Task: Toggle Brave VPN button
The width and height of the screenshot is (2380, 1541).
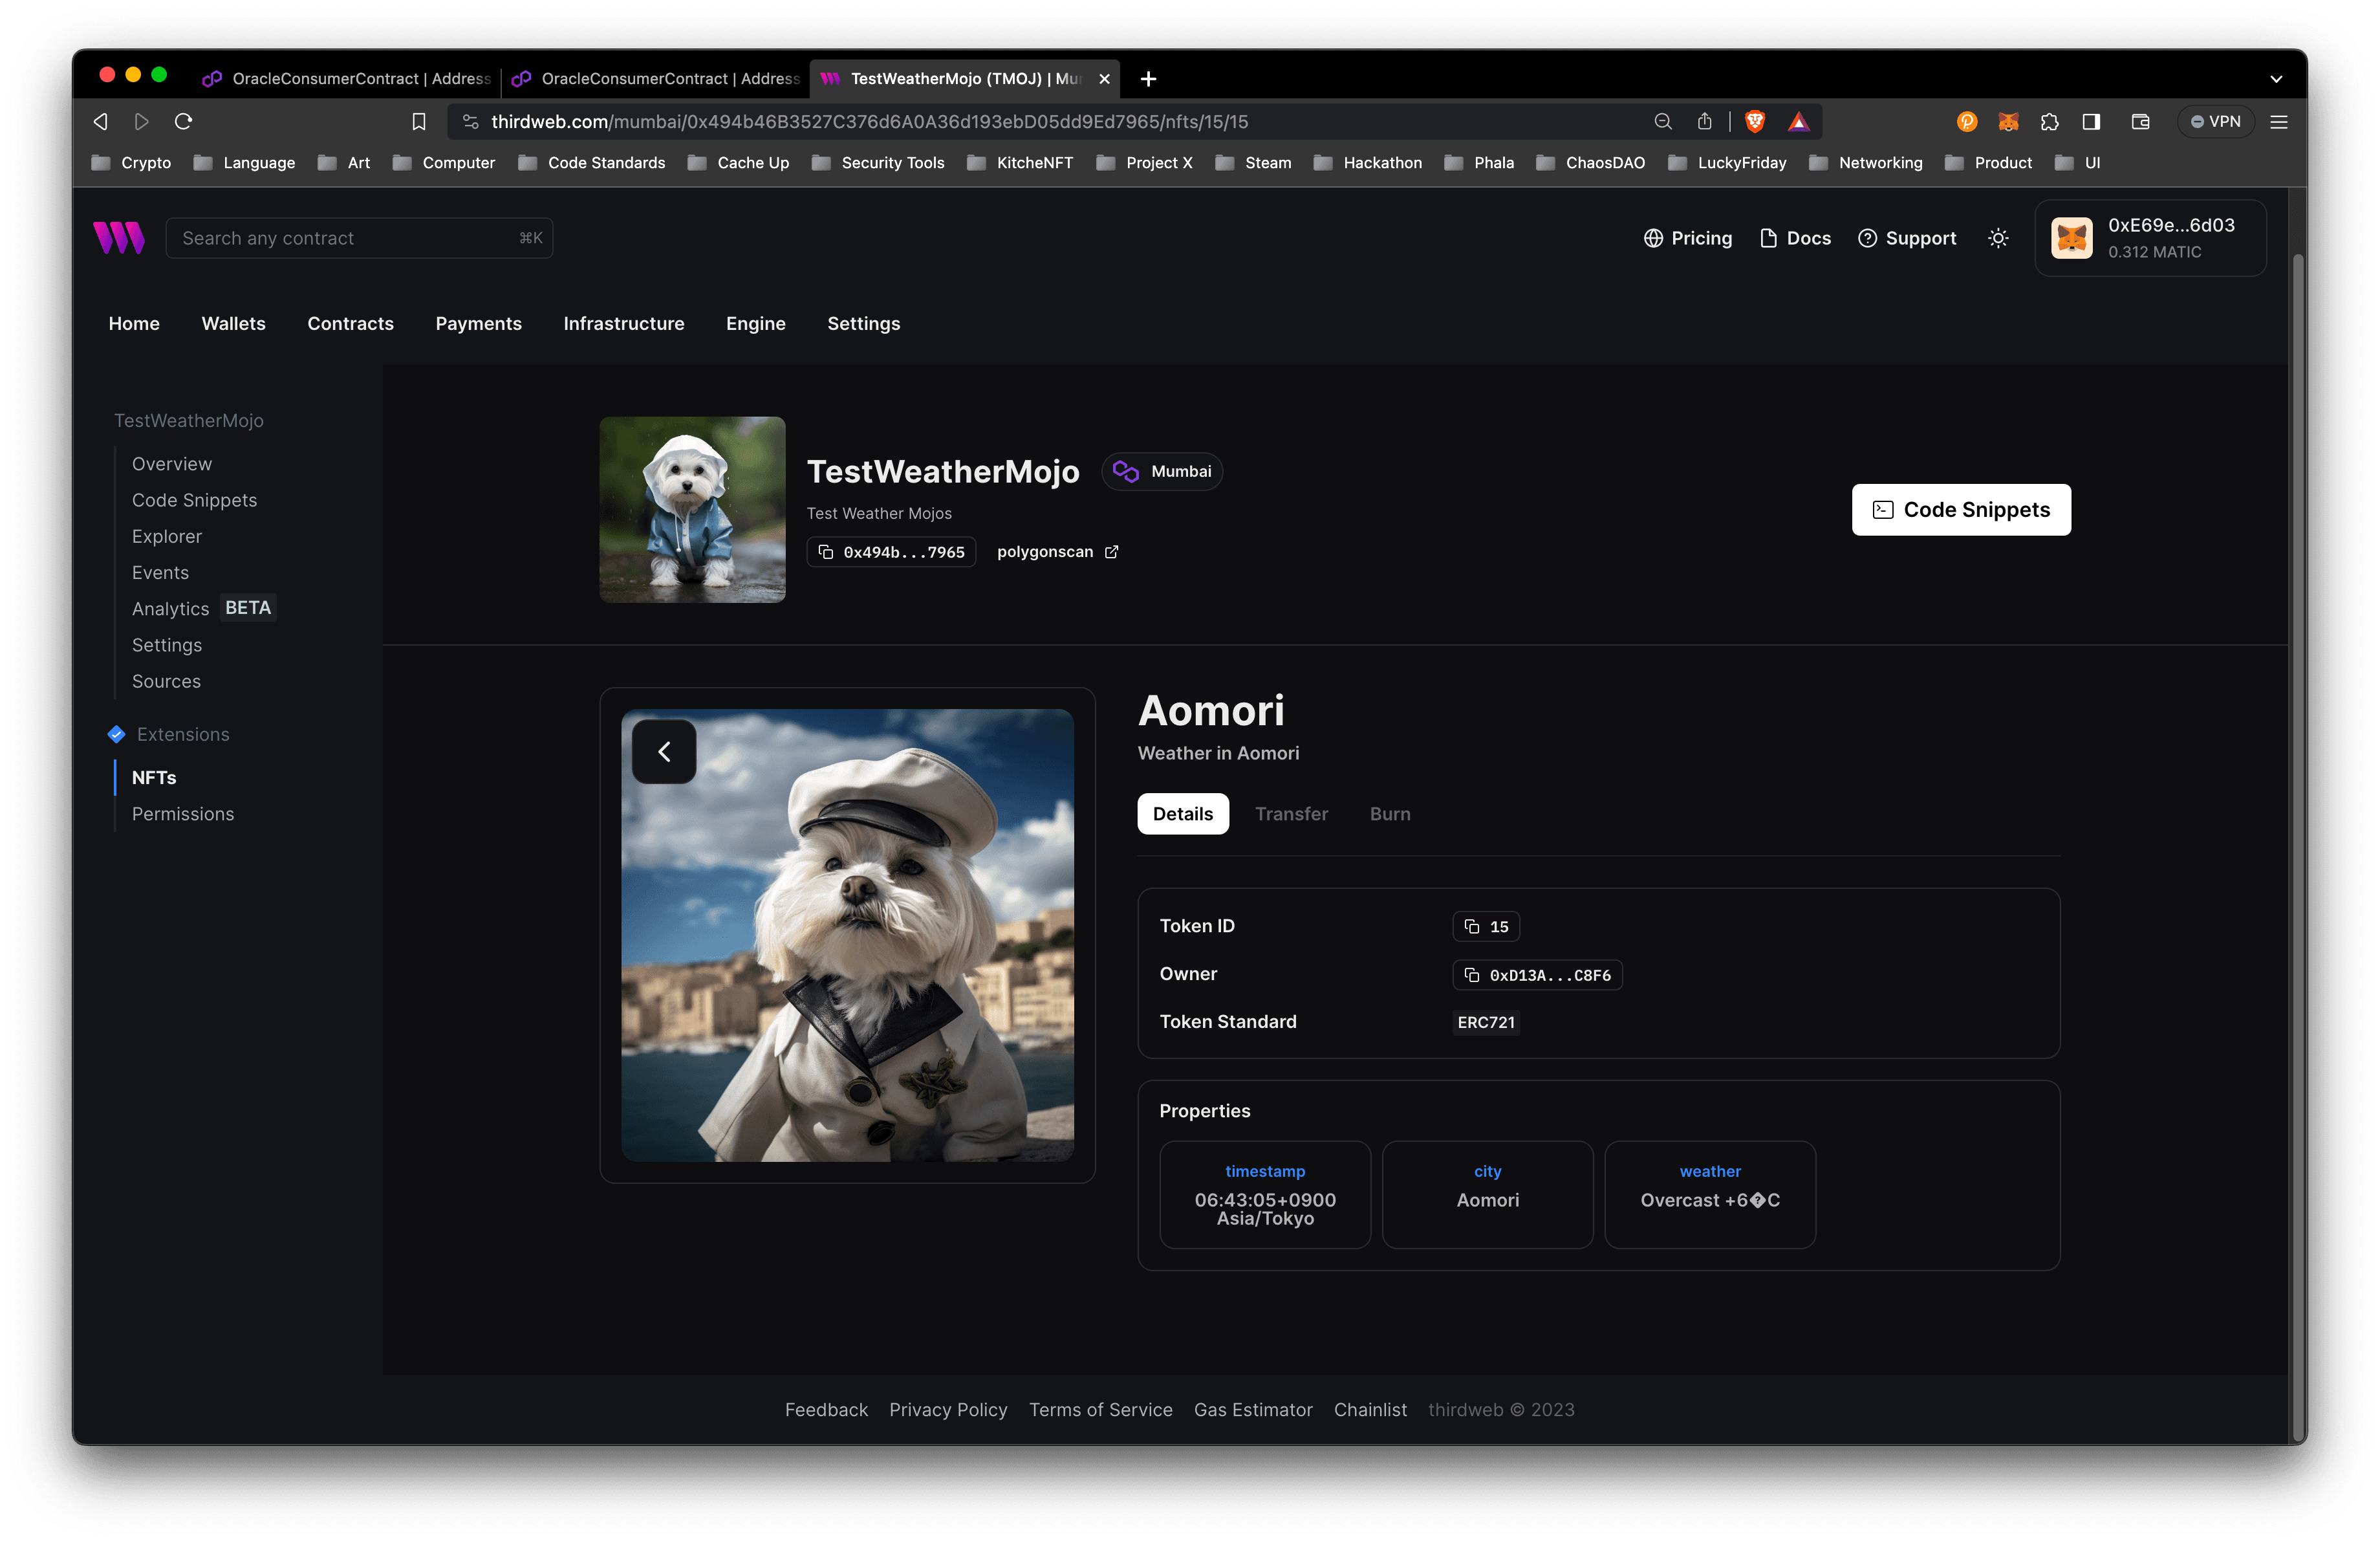Action: (x=2215, y=121)
